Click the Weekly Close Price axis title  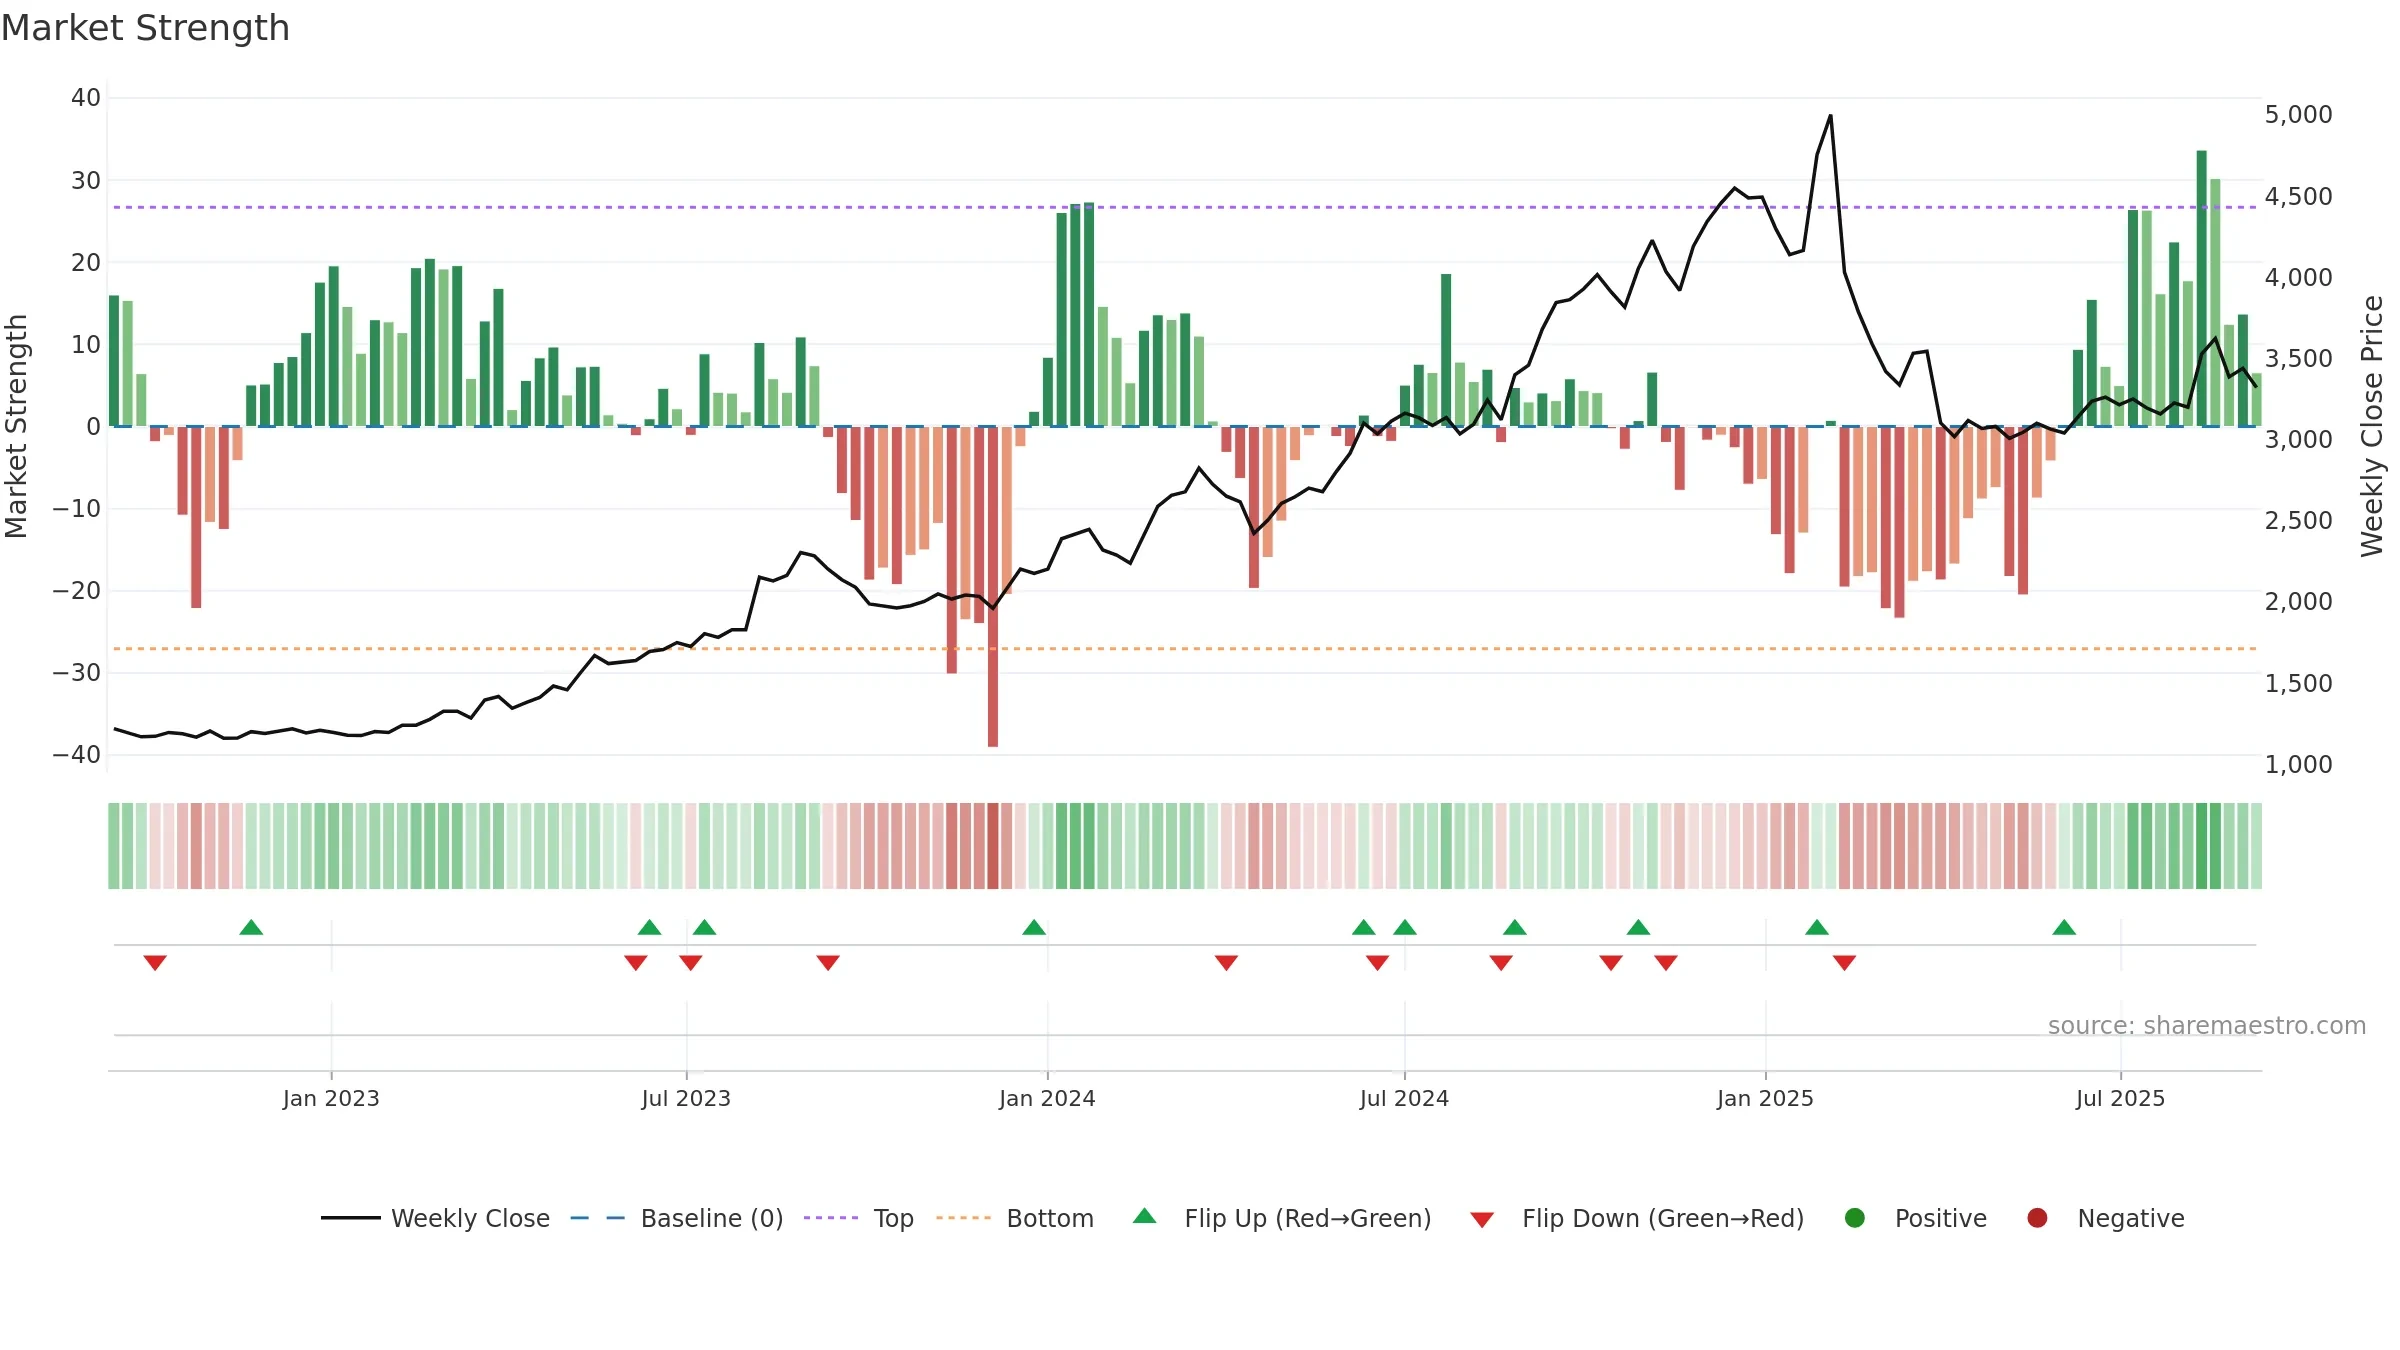coord(2372,426)
